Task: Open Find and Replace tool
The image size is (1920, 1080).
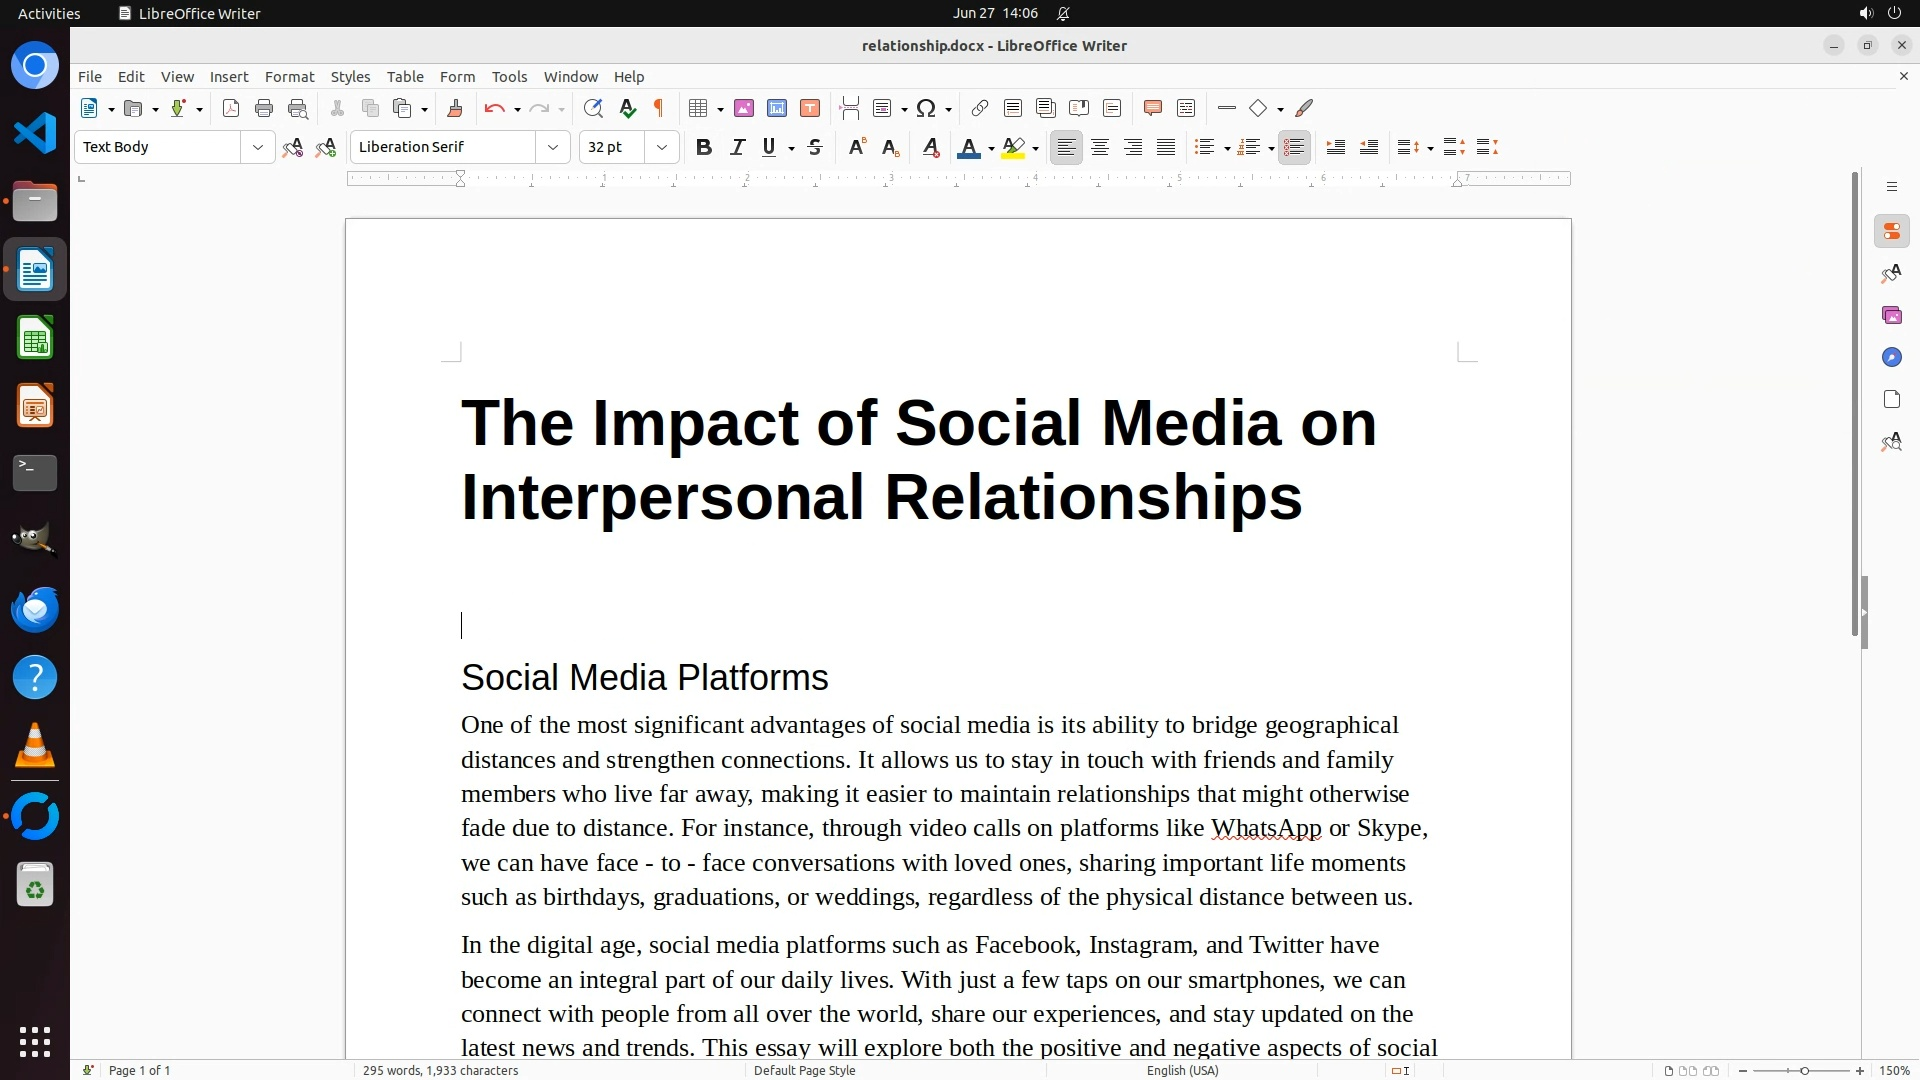Action: (x=593, y=109)
